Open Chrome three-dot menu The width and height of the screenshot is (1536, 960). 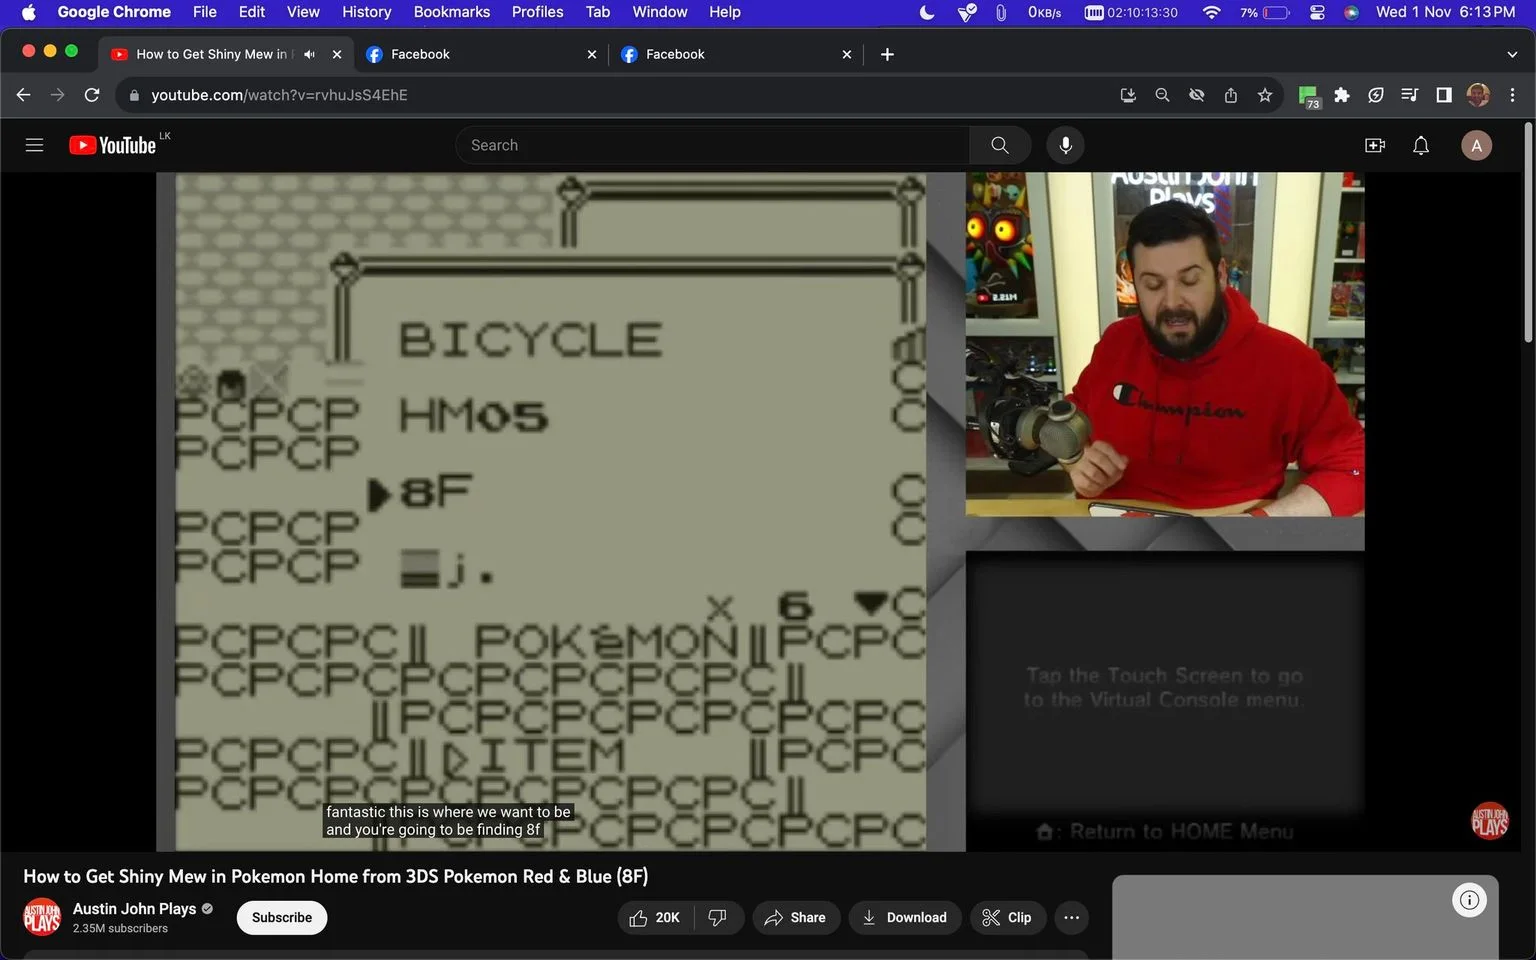pos(1512,95)
